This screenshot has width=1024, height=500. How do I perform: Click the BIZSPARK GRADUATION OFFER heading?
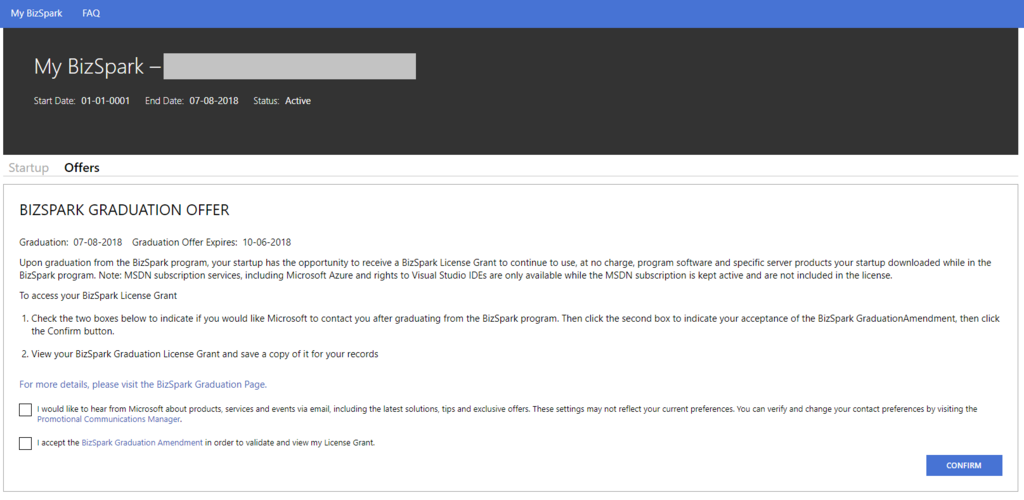[x=124, y=210]
